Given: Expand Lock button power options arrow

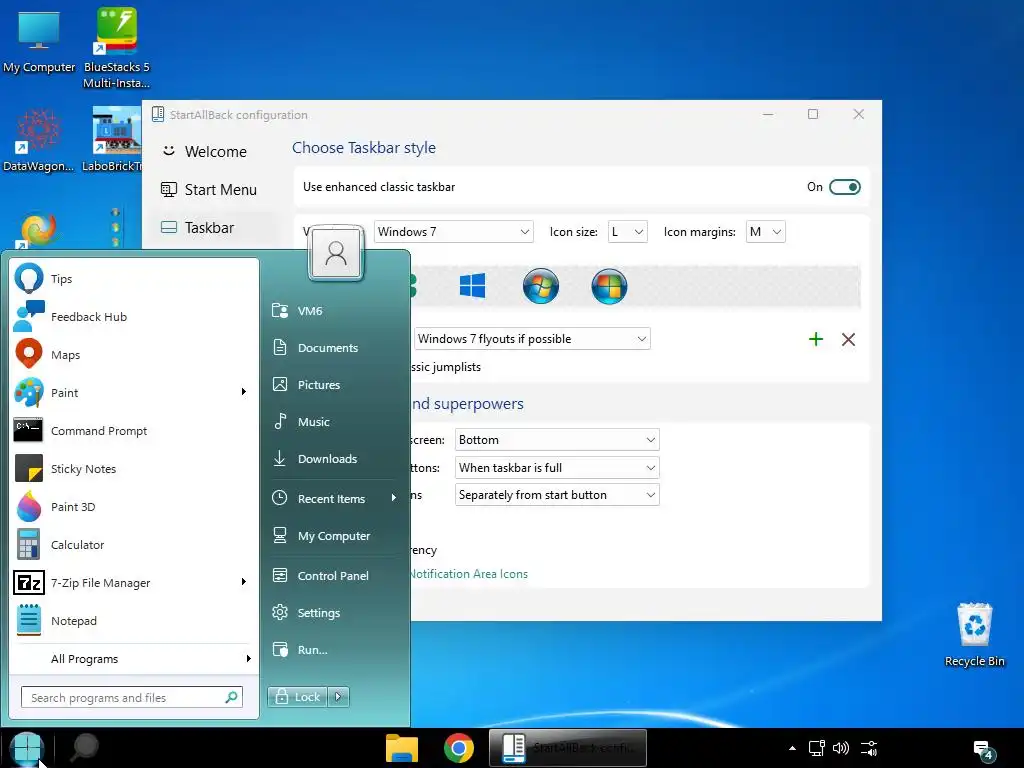Looking at the screenshot, I should (x=338, y=697).
